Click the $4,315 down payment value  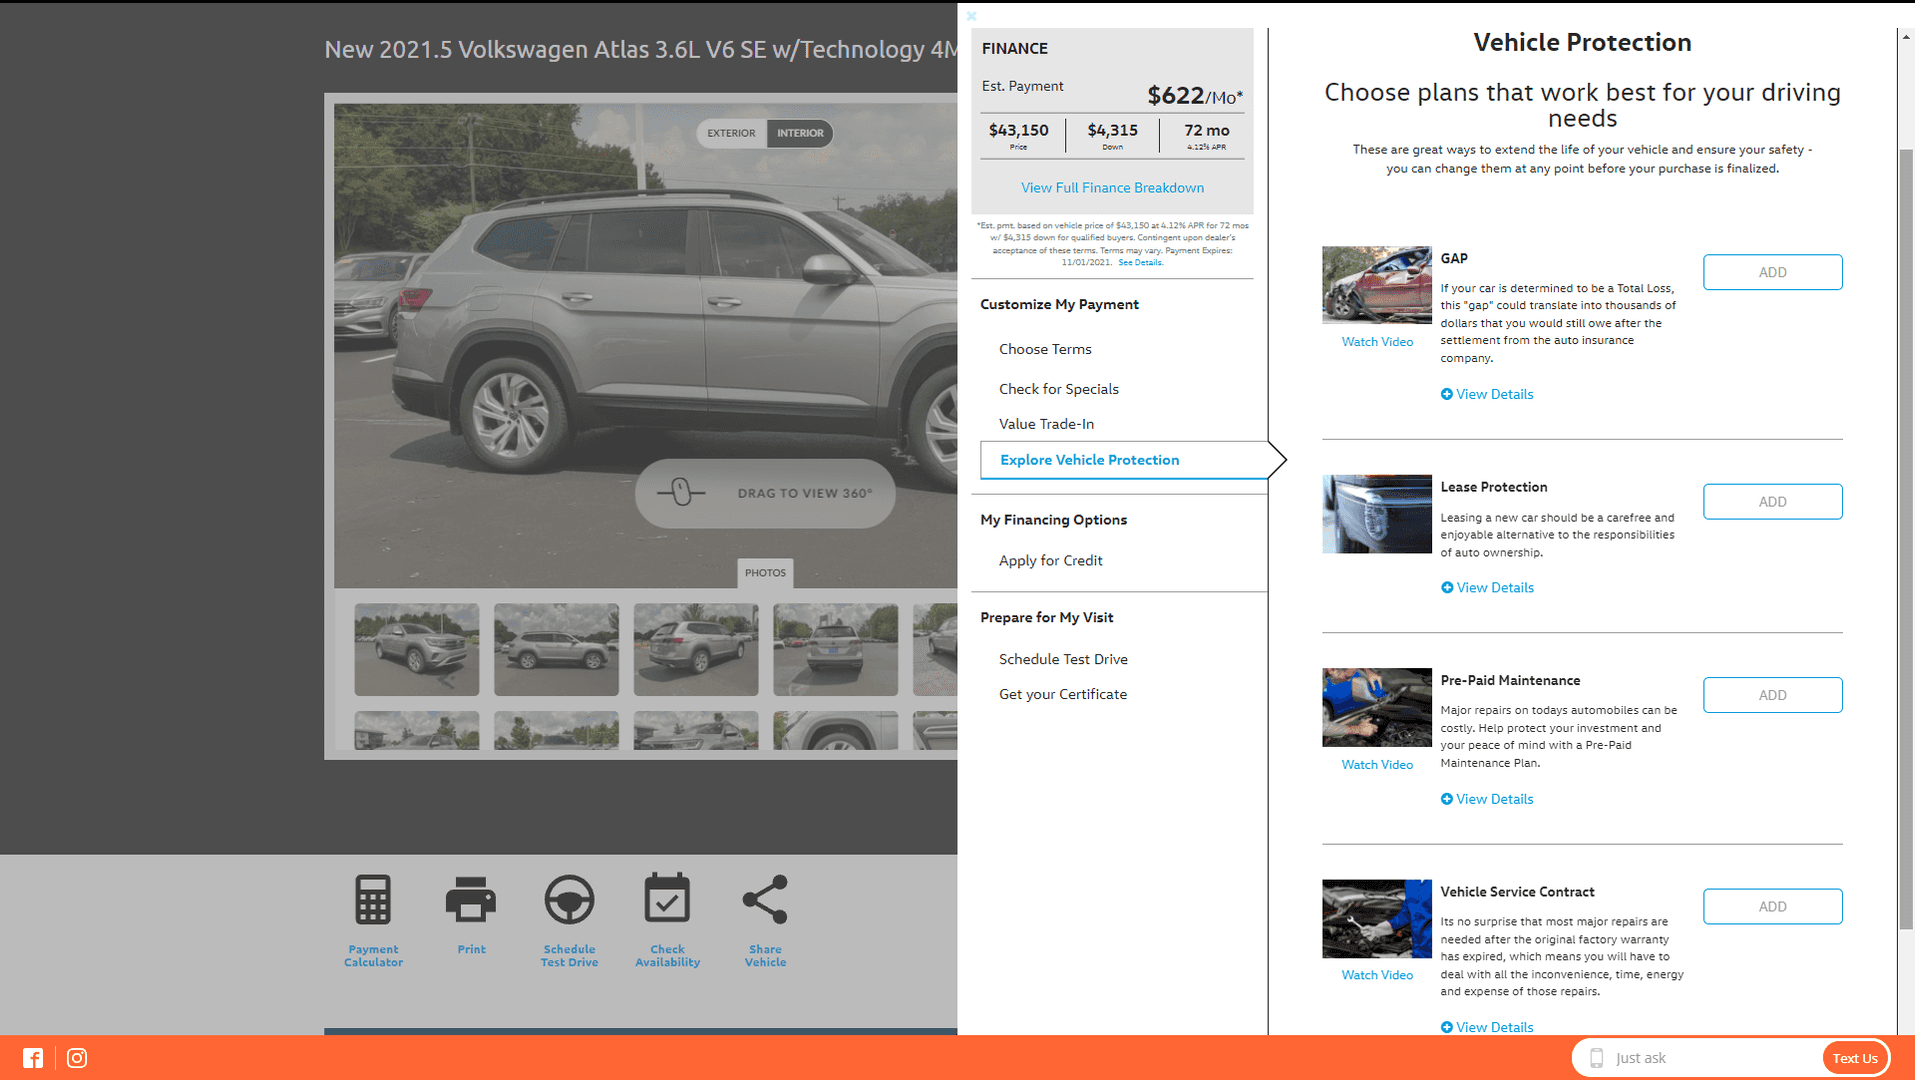(x=1112, y=130)
